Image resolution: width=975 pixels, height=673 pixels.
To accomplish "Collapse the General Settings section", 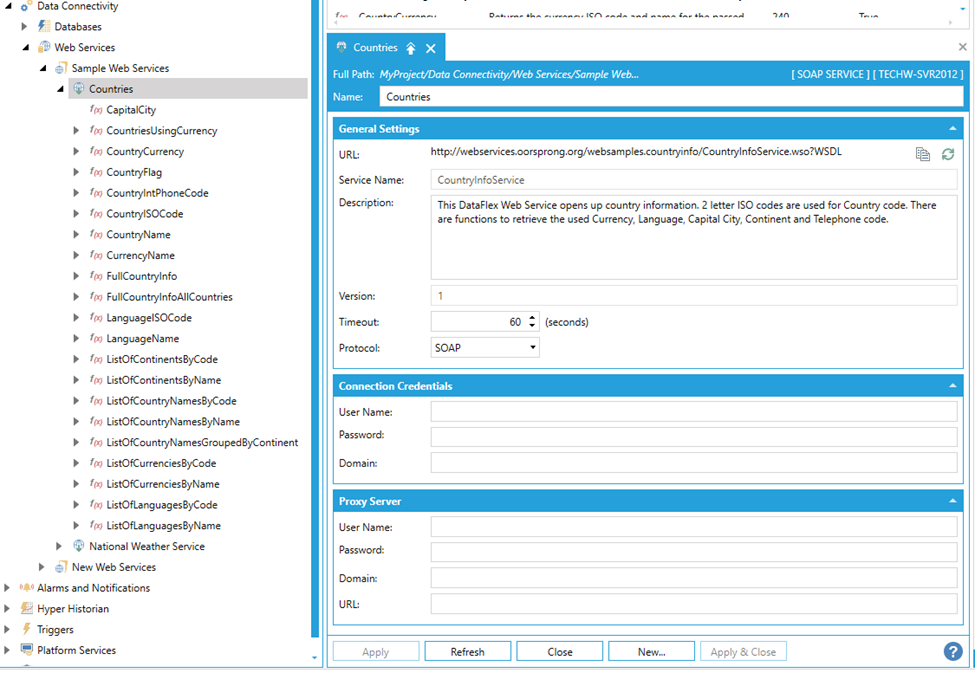I will pos(952,129).
